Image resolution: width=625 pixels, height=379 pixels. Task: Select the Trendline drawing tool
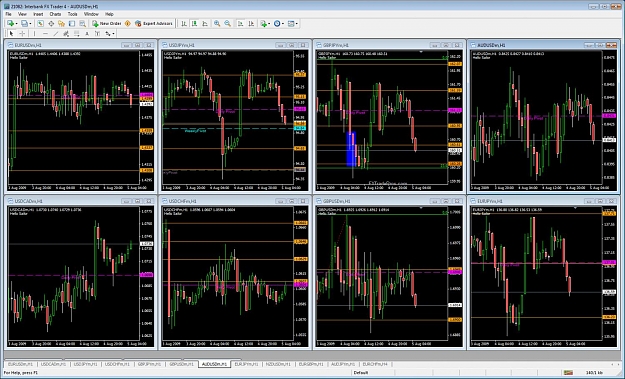56,34
